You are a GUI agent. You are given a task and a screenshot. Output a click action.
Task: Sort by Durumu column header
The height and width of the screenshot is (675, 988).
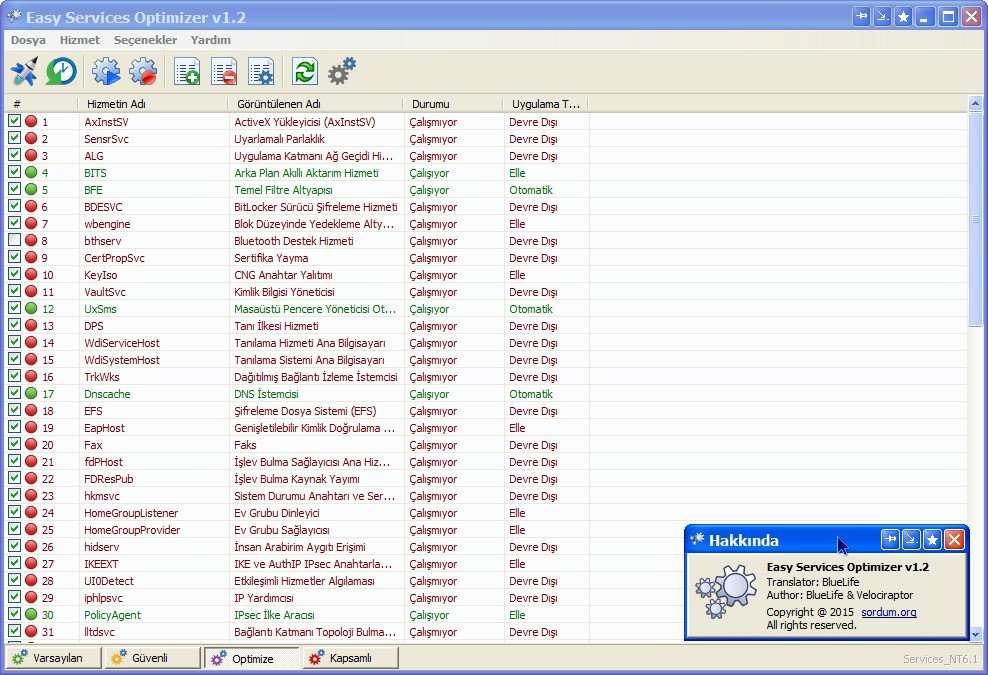452,104
